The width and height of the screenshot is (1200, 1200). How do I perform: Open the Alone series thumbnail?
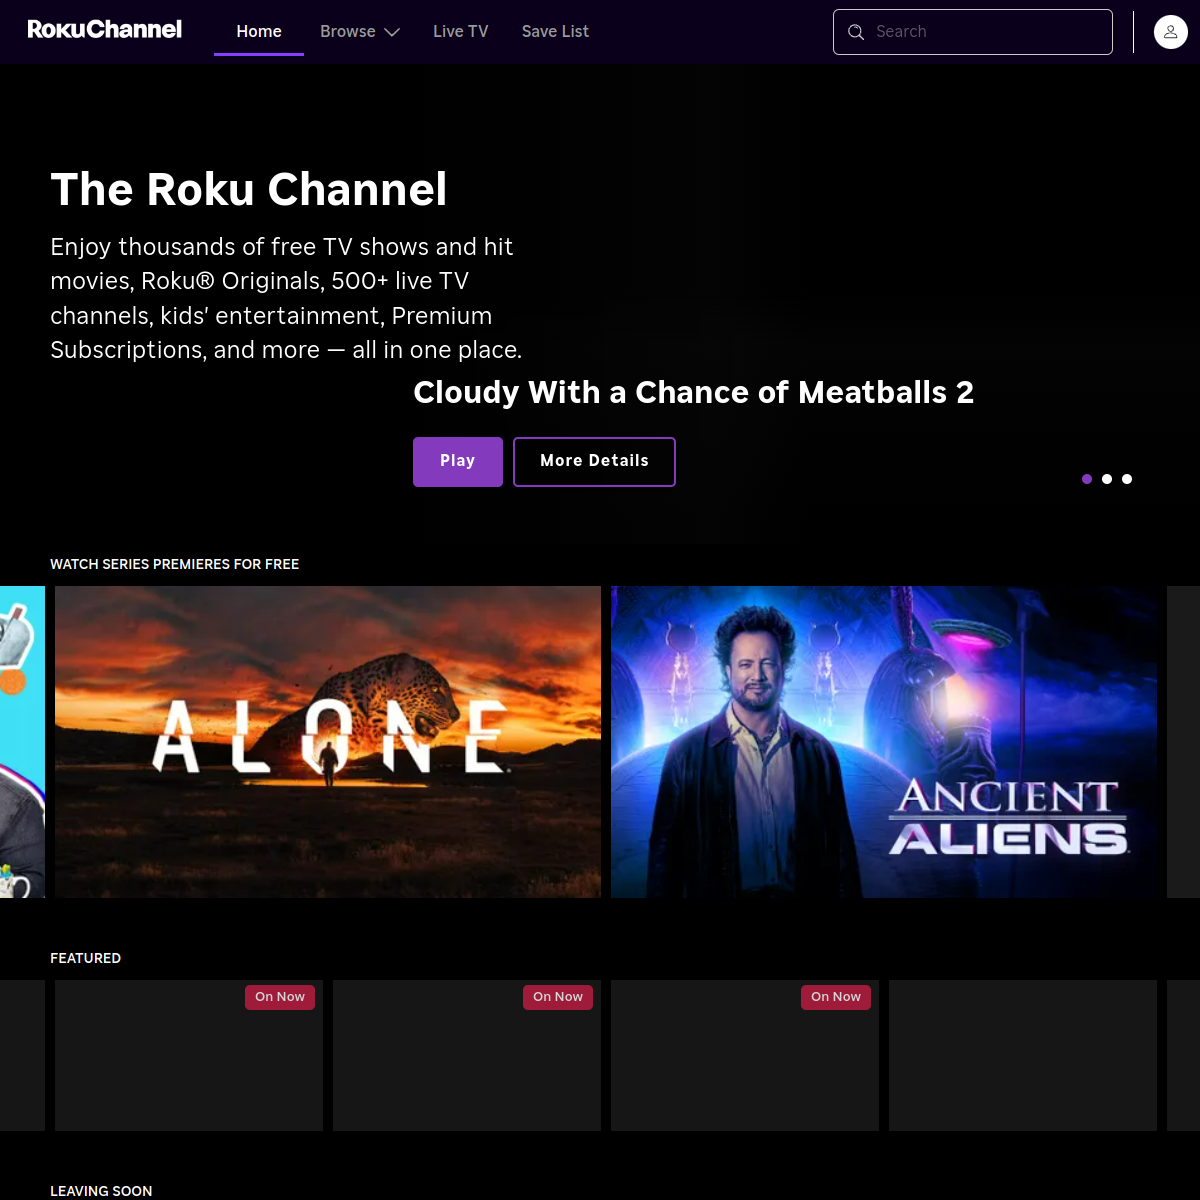[328, 742]
